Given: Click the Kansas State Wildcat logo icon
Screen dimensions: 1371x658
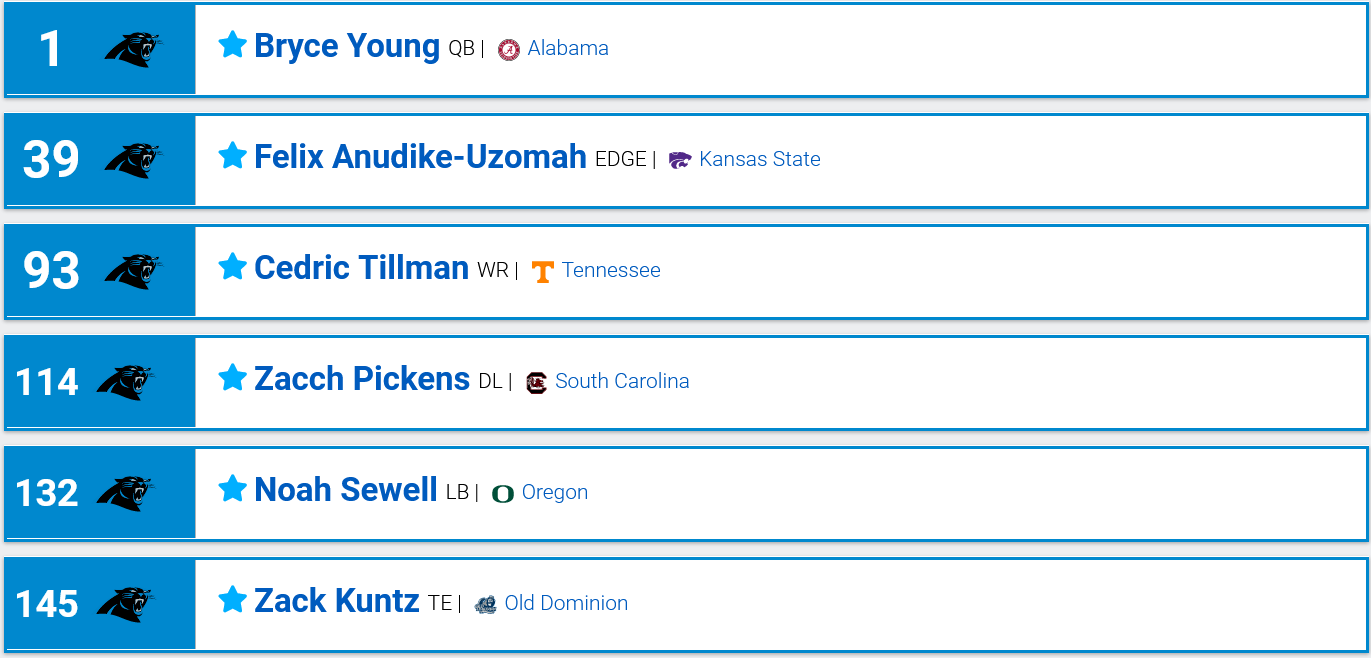Looking at the screenshot, I should click(x=680, y=160).
